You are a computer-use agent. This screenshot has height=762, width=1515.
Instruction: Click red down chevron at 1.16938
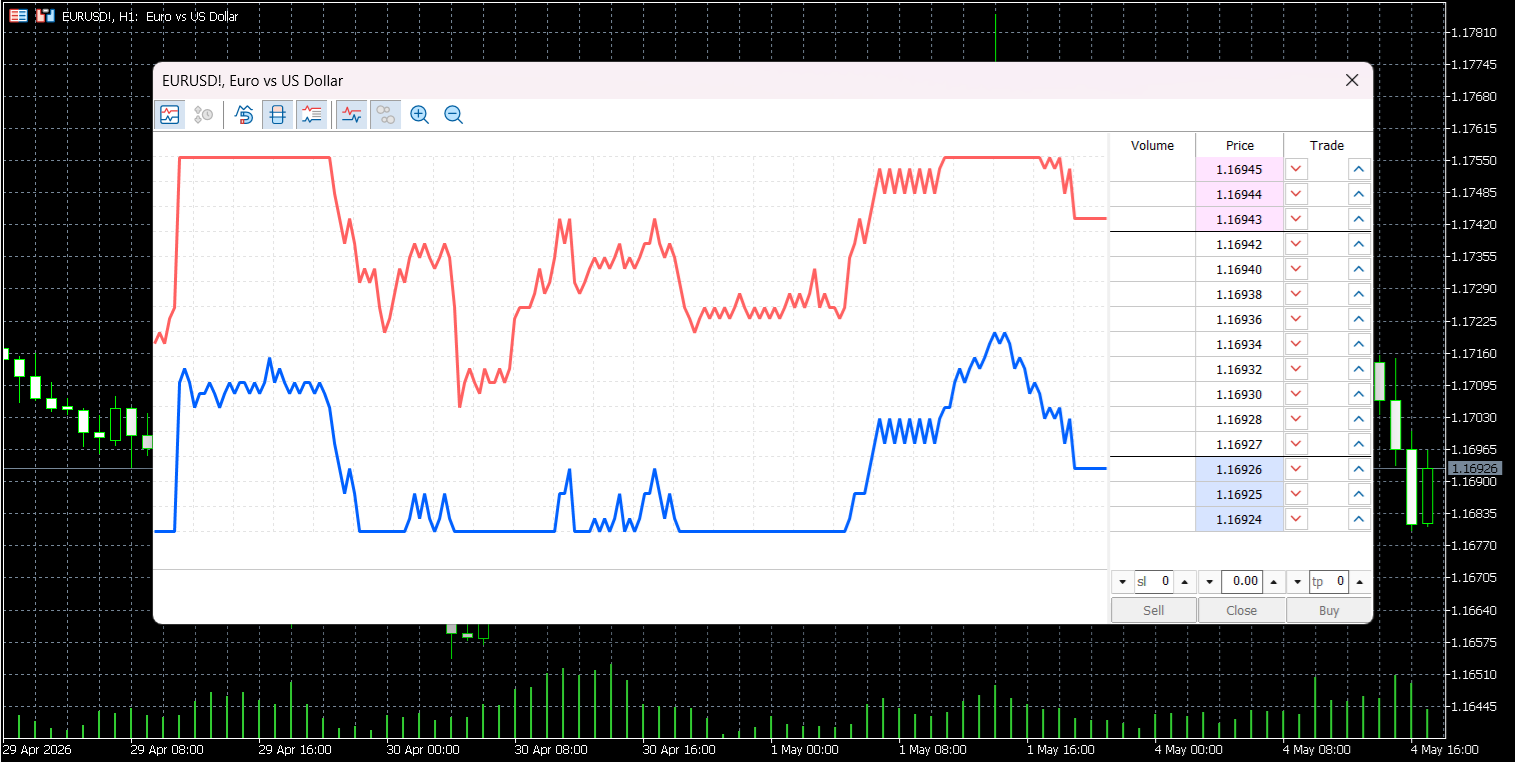tap(1296, 294)
